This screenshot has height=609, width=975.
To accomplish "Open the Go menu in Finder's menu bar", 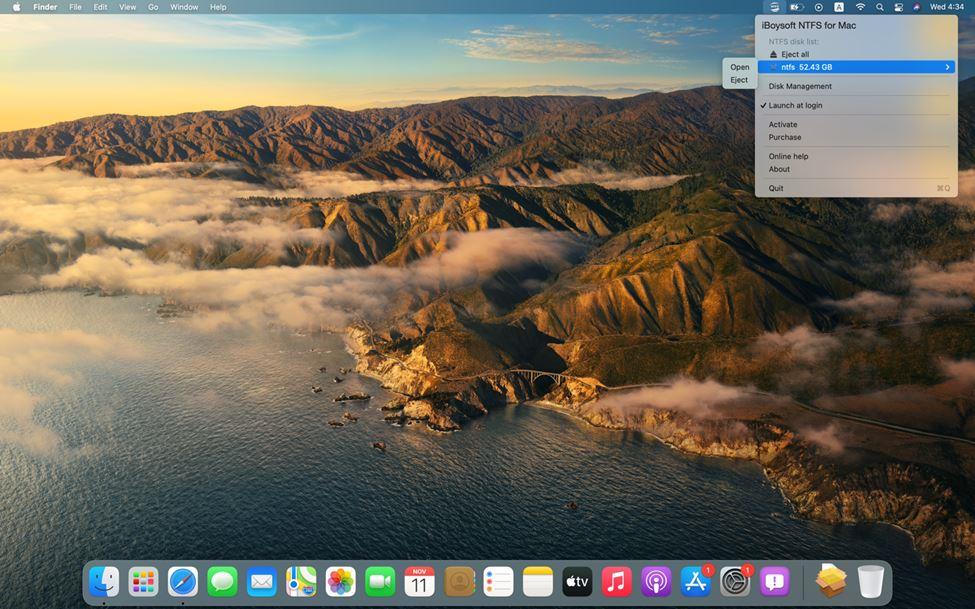I will click(152, 7).
